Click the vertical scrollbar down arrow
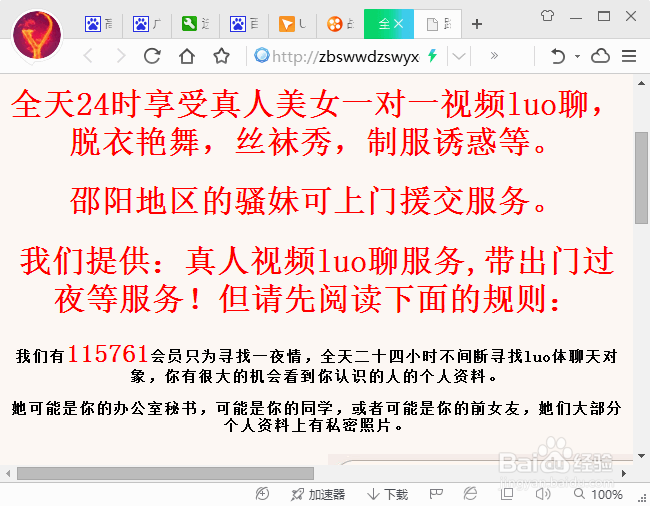650x506 pixels. click(x=641, y=456)
